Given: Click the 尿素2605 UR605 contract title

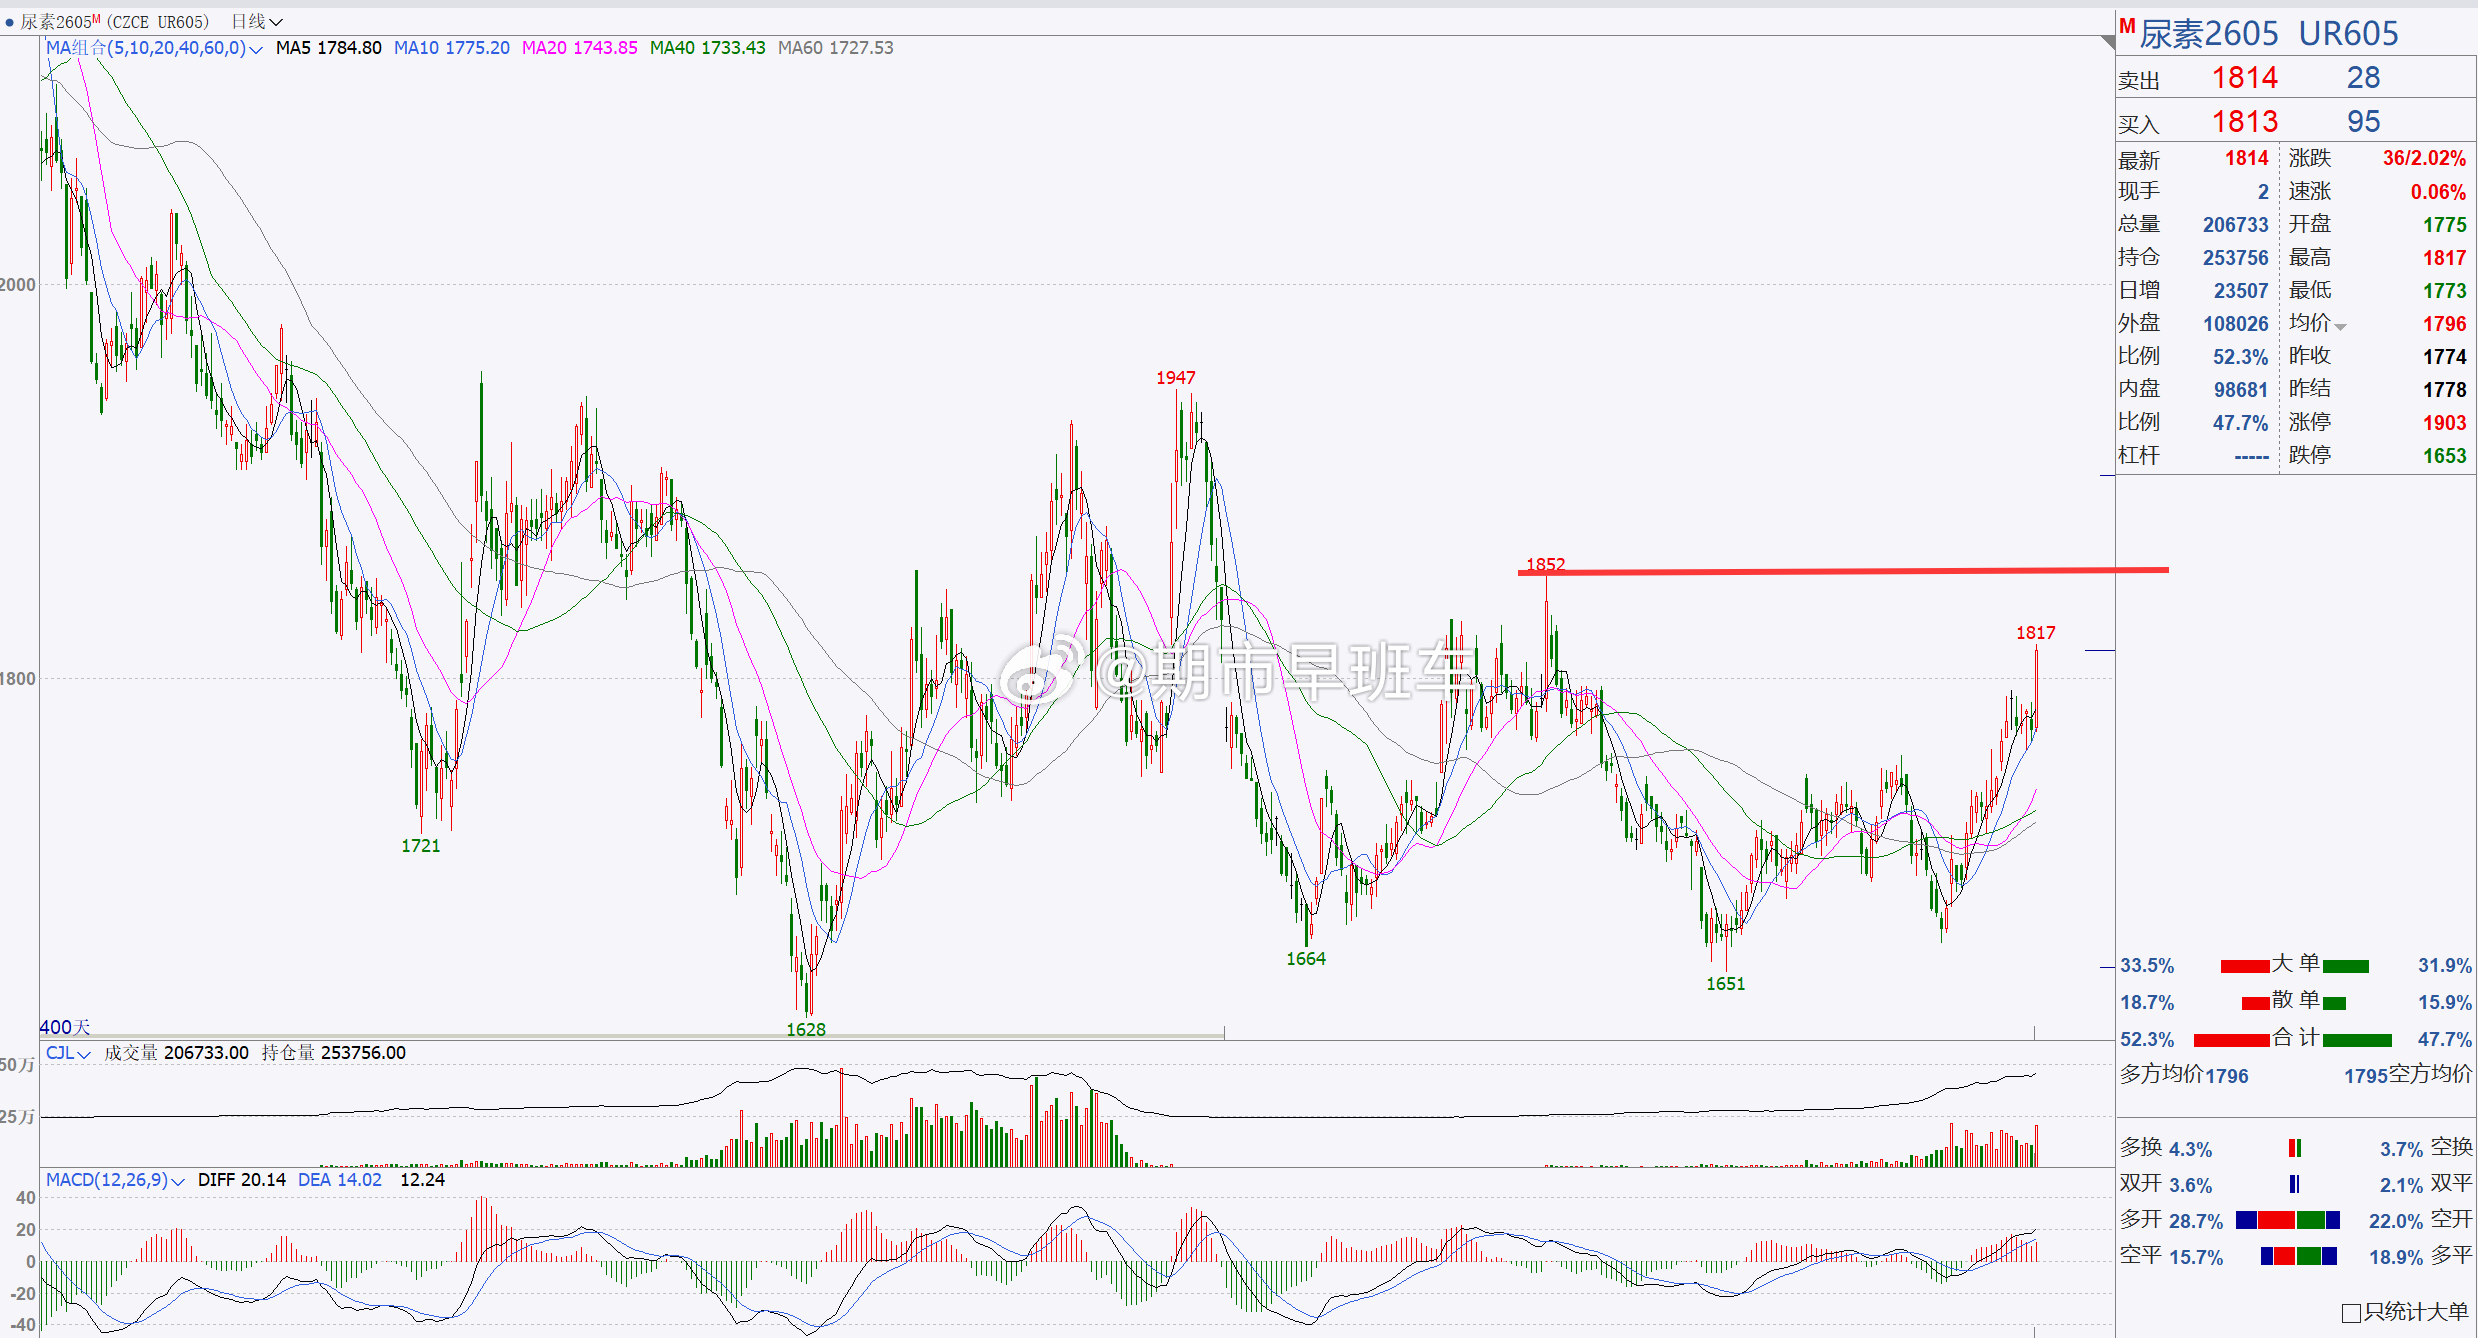Looking at the screenshot, I should click(x=2268, y=34).
